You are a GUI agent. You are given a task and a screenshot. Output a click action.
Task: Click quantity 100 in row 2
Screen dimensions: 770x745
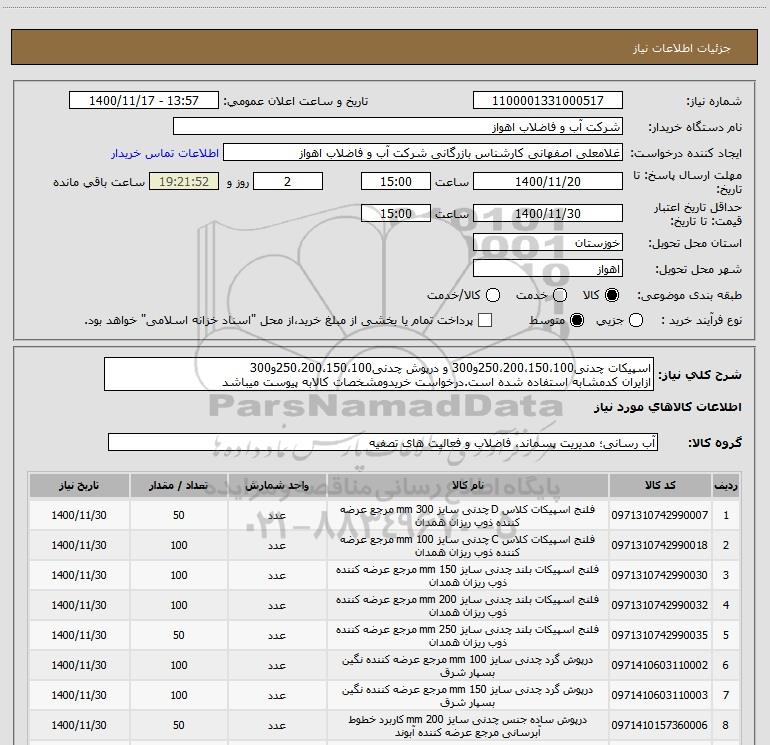tap(179, 545)
